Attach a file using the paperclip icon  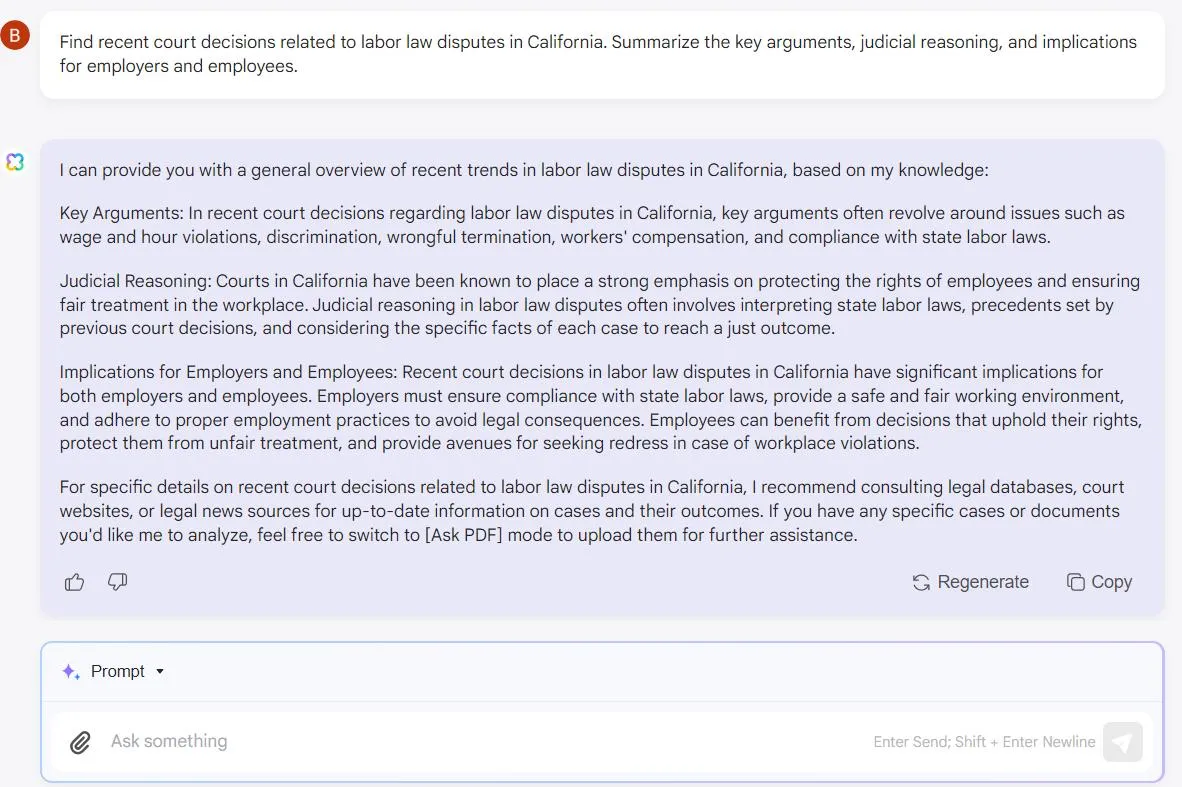coord(80,741)
